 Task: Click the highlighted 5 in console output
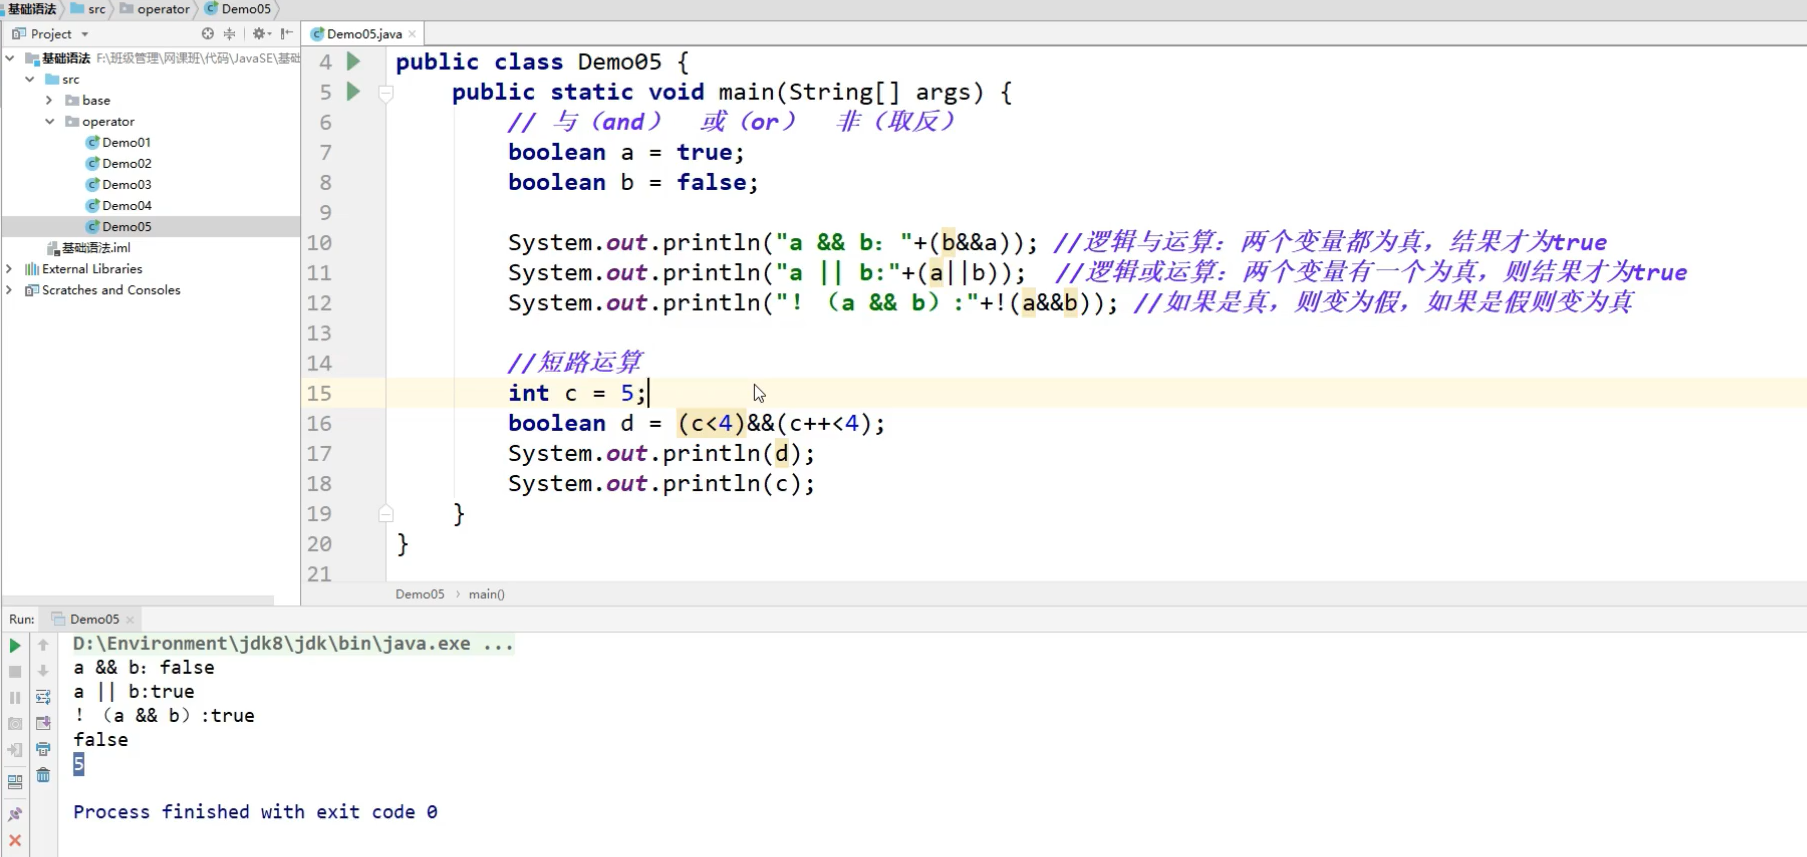79,764
